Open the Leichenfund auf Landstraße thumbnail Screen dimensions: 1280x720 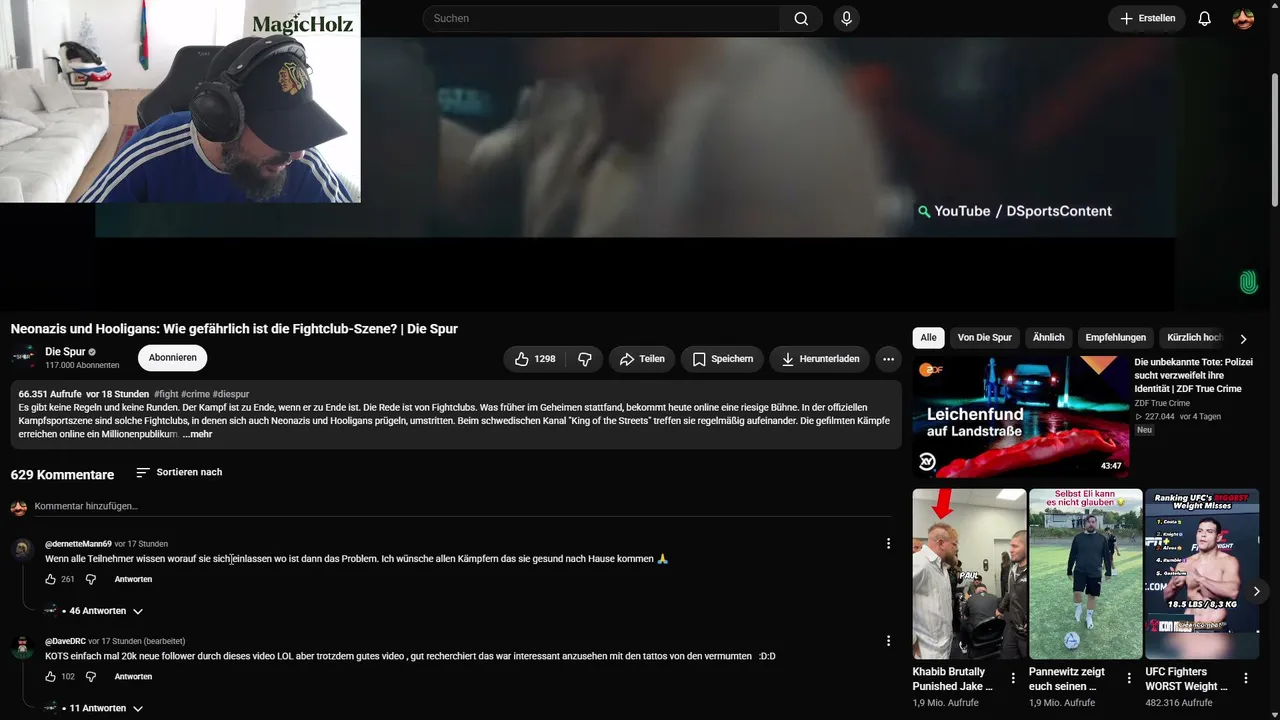[1021, 417]
